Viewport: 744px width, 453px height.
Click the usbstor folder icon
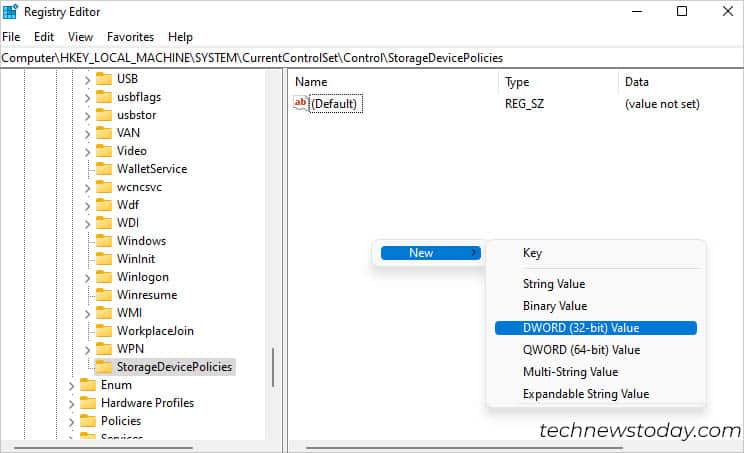pyautogui.click(x=104, y=115)
